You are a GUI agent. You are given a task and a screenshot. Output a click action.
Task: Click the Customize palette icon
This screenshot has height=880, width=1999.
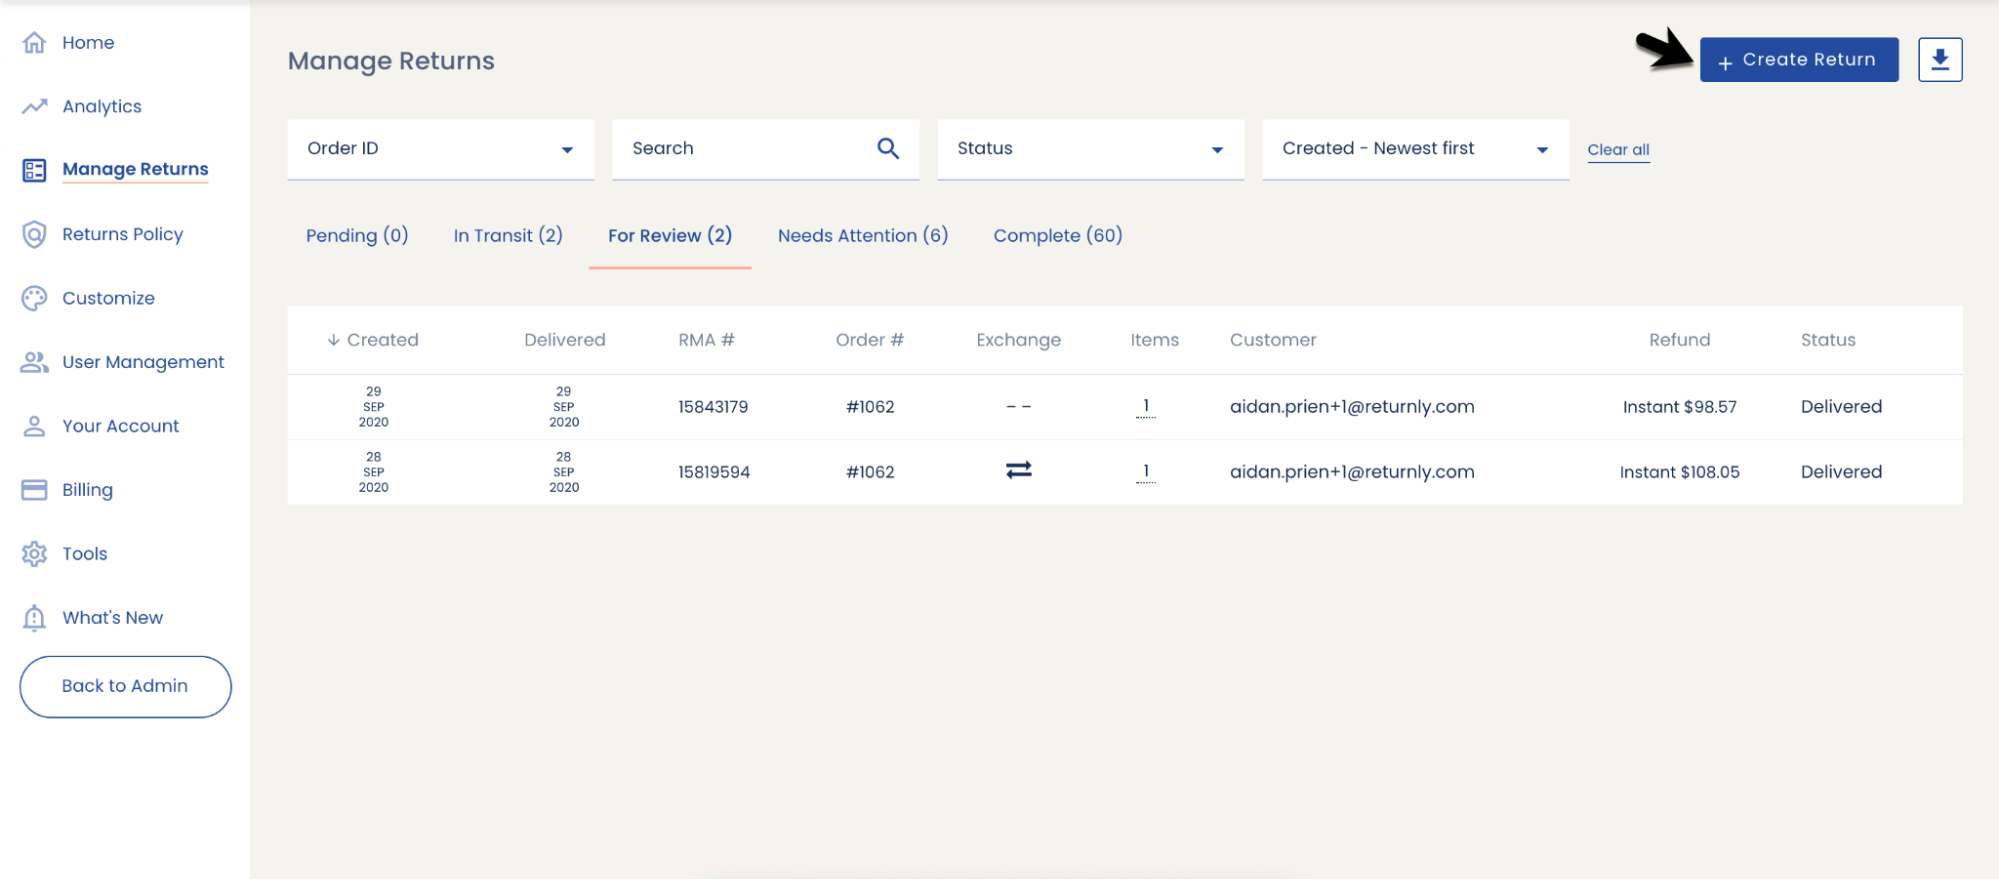[34, 298]
